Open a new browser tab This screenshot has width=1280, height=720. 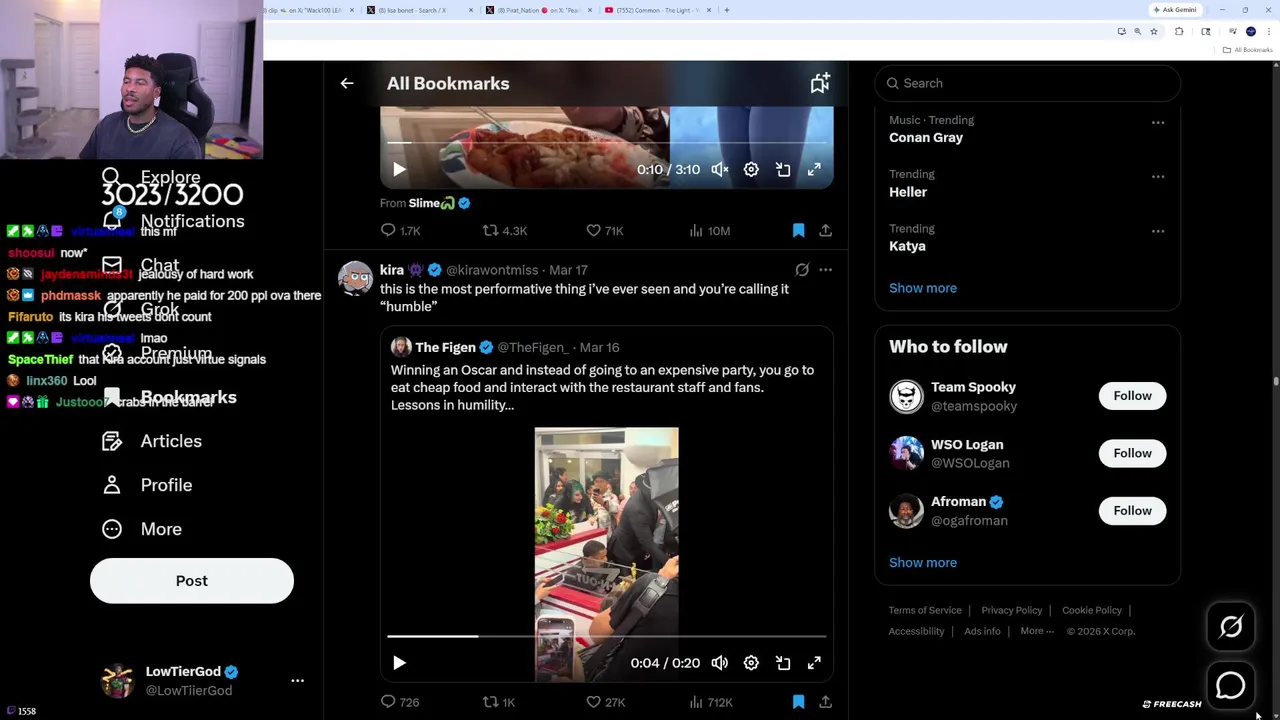(727, 10)
